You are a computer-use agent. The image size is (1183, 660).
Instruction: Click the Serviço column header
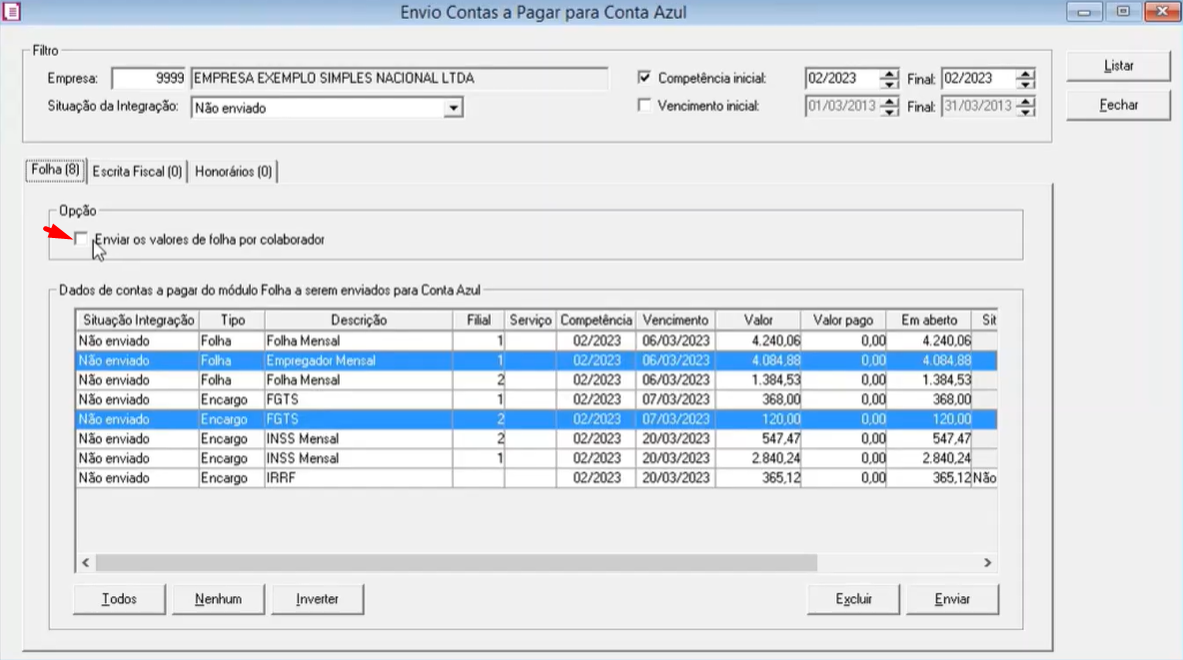coord(530,321)
